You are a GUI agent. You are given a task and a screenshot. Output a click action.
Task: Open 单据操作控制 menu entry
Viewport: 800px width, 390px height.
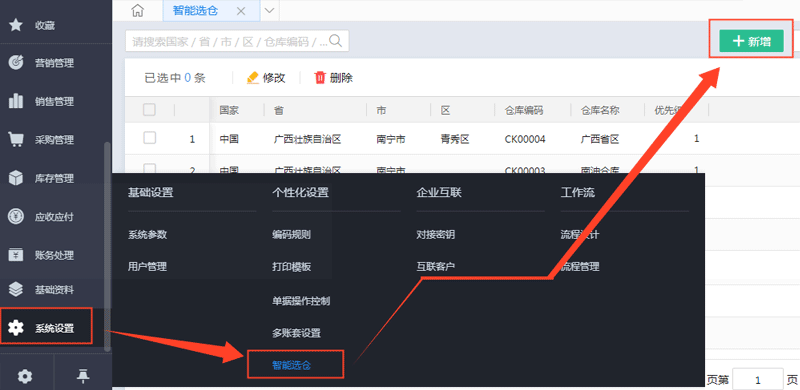point(301,301)
